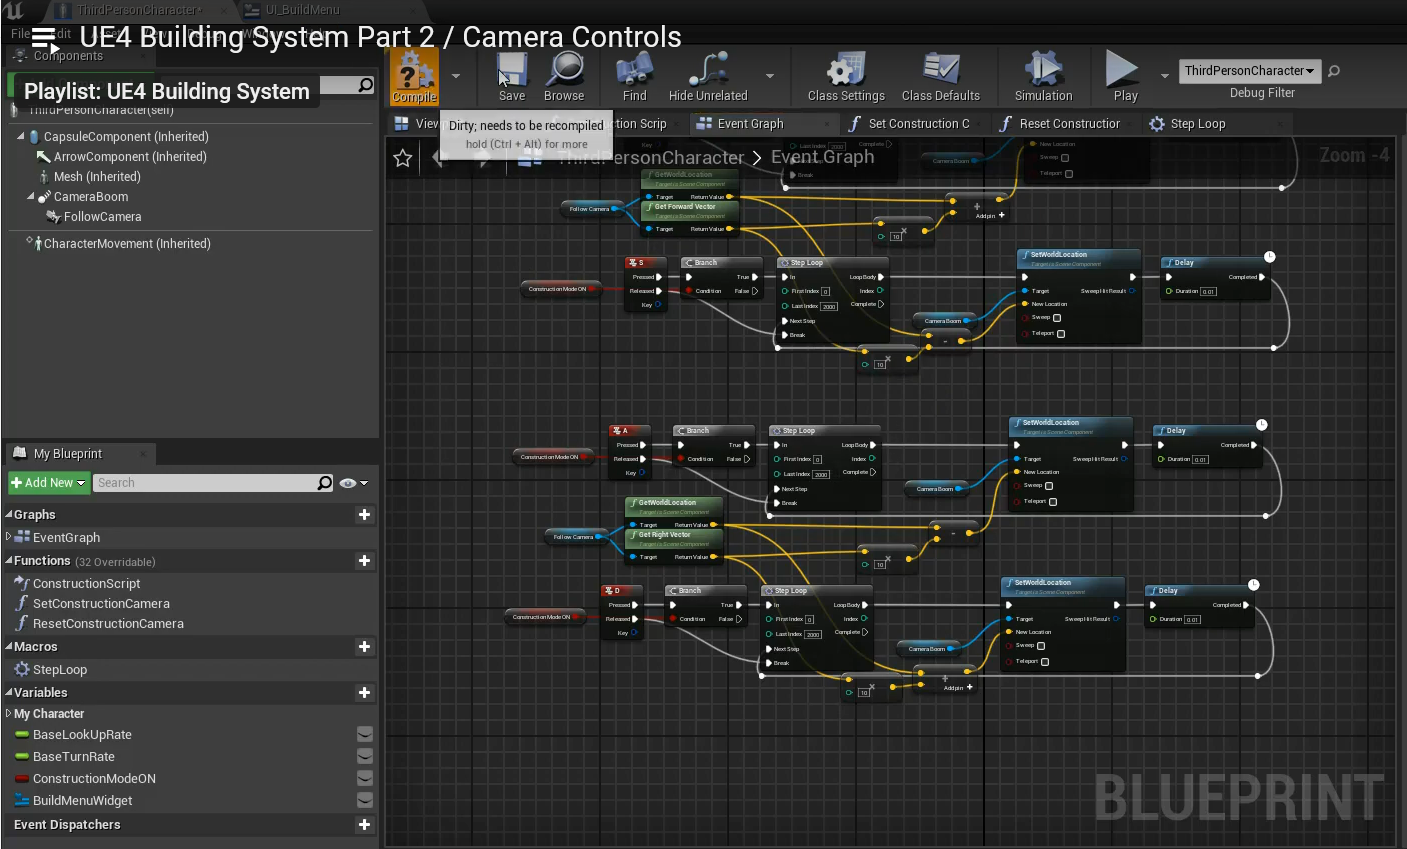Collapse the CameraBoom component tree
The image size is (1407, 849).
(x=31, y=197)
